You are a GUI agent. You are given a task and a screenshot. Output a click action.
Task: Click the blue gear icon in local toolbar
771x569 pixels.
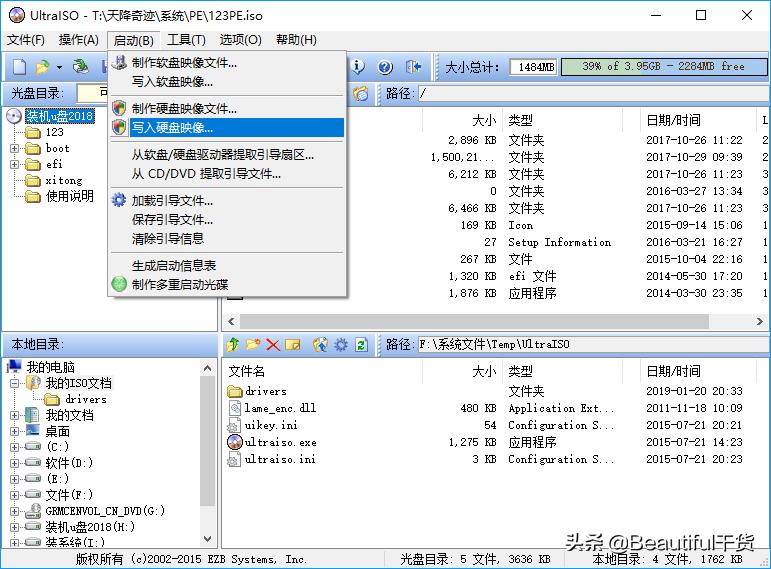point(341,345)
